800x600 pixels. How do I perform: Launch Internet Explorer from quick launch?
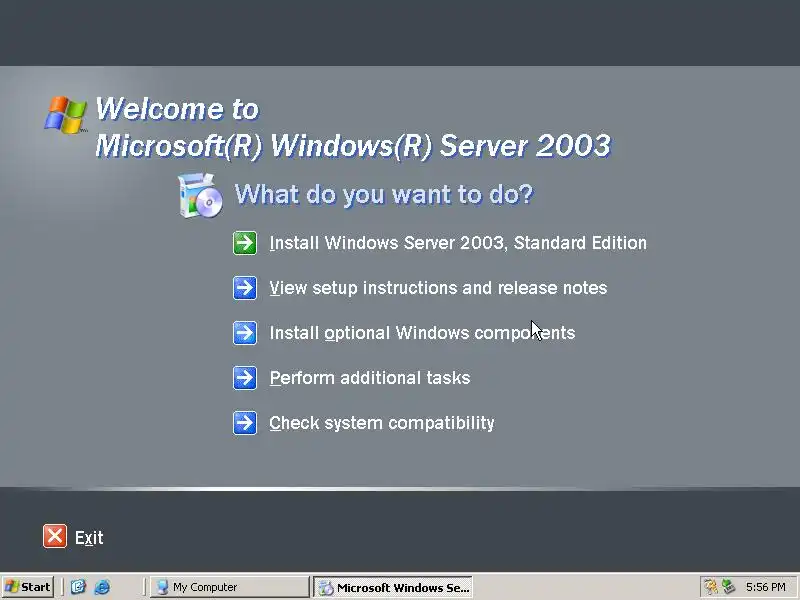click(102, 587)
